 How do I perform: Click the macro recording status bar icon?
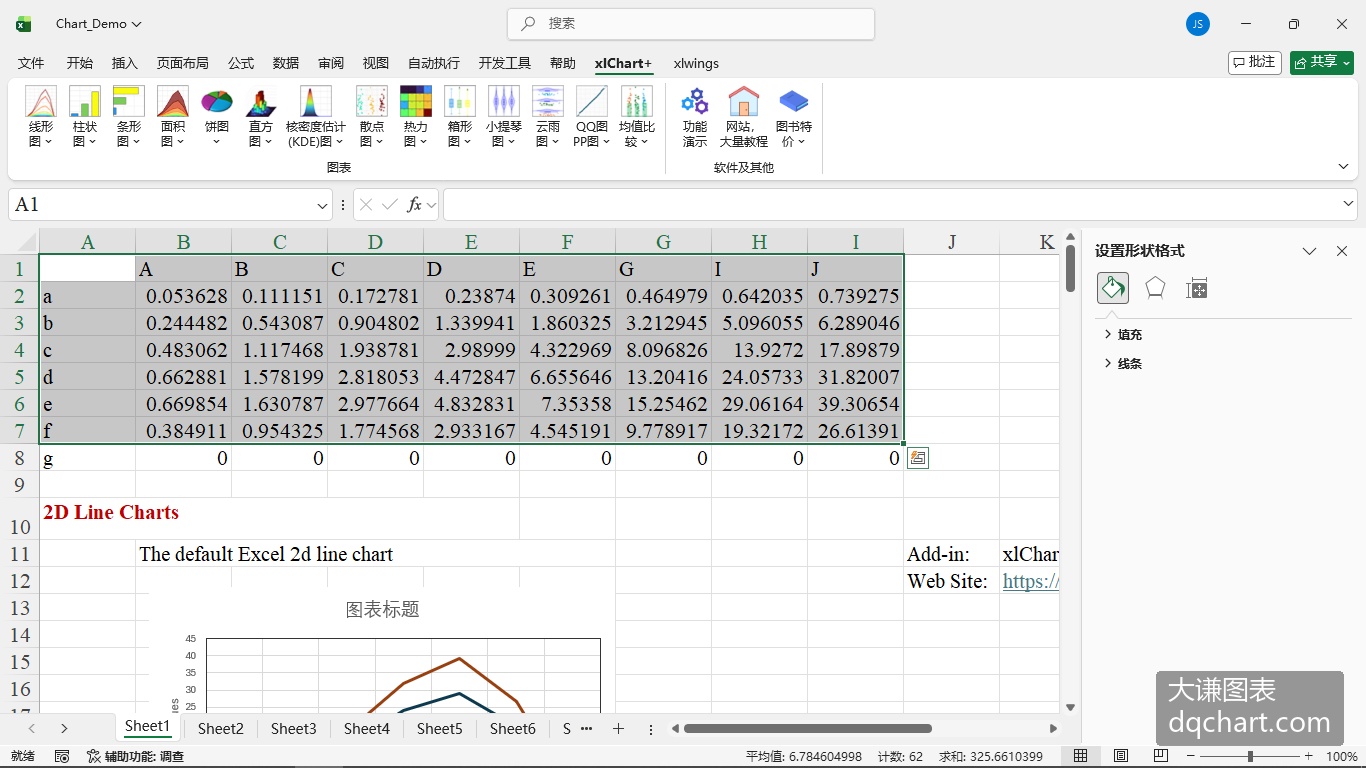62,756
